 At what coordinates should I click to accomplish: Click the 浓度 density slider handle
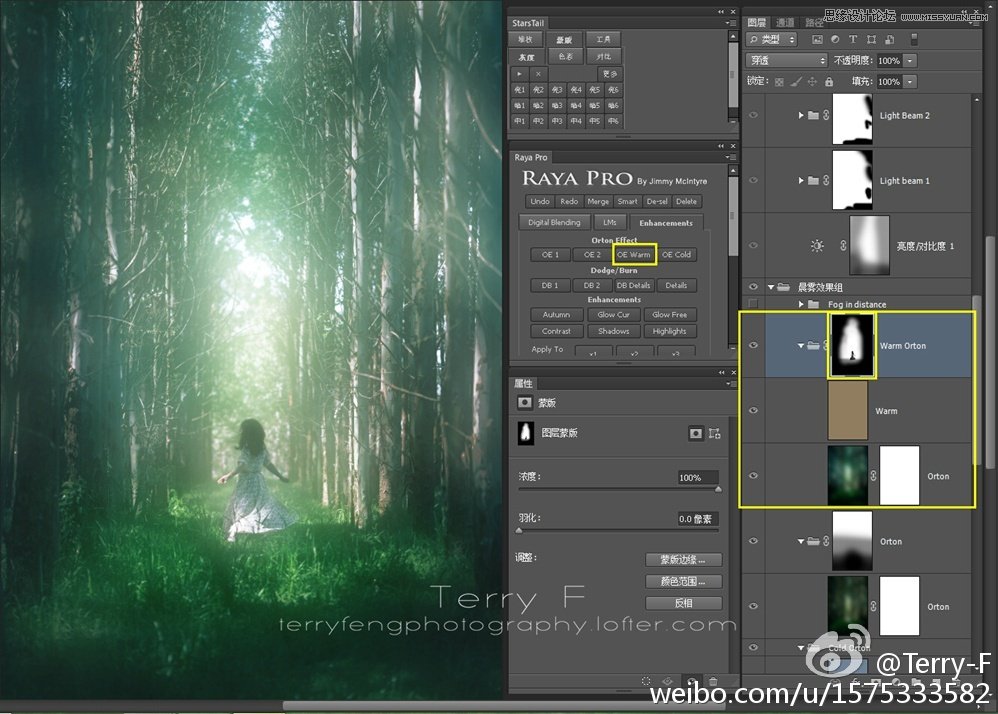tap(718, 489)
